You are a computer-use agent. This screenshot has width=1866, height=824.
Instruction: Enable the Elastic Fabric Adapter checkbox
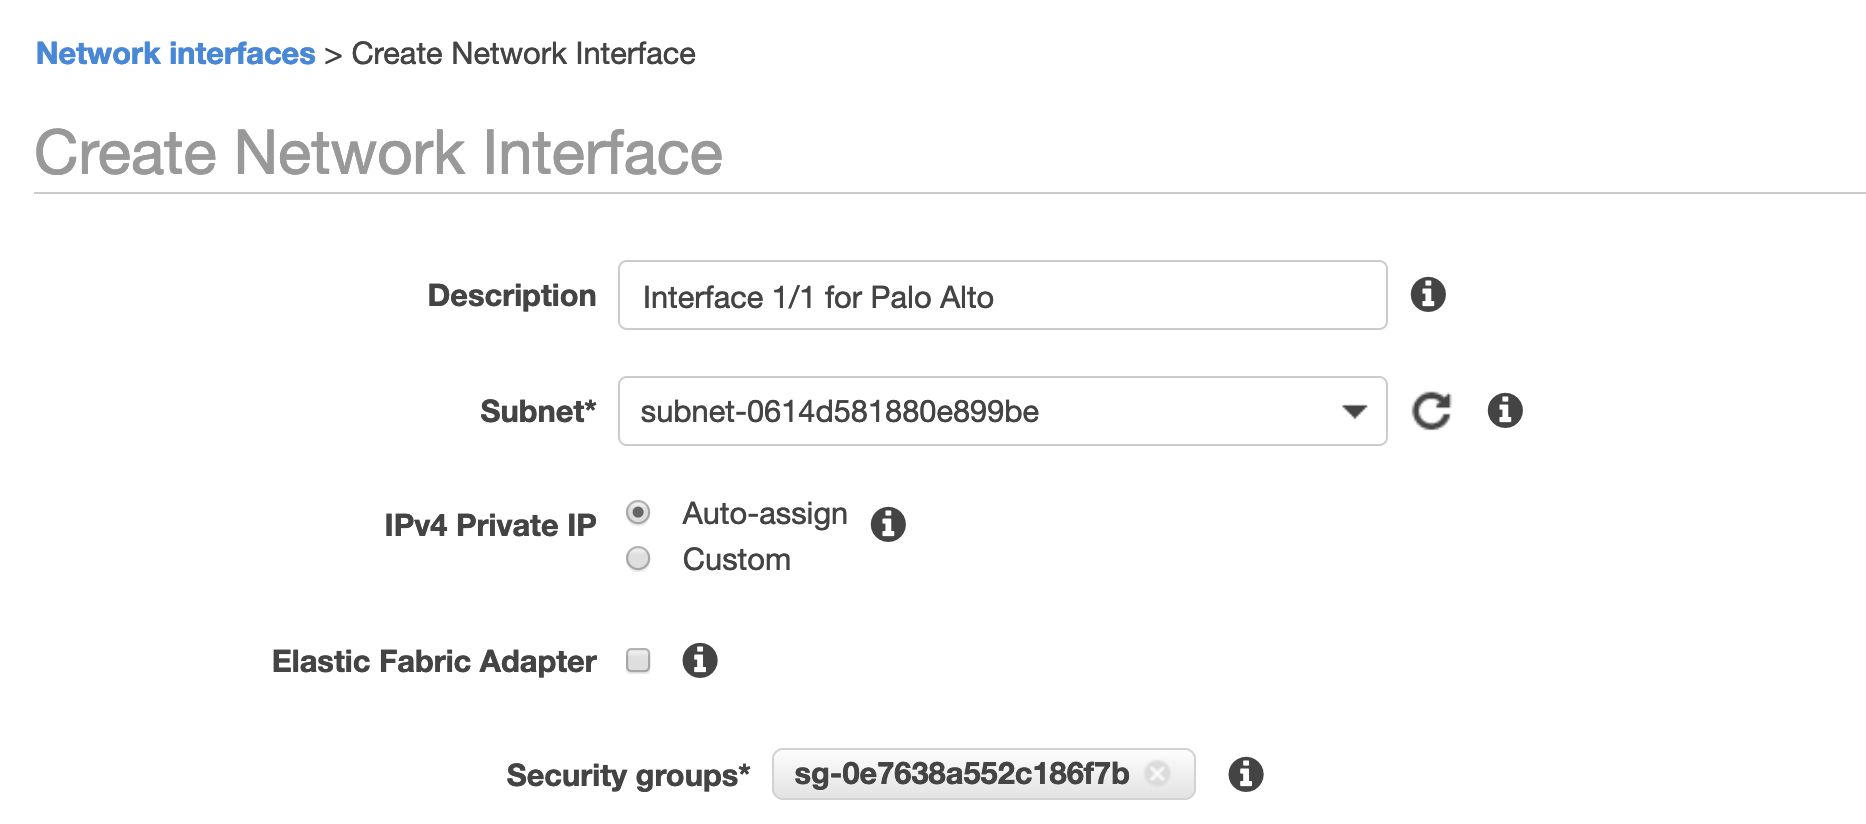[x=638, y=660]
